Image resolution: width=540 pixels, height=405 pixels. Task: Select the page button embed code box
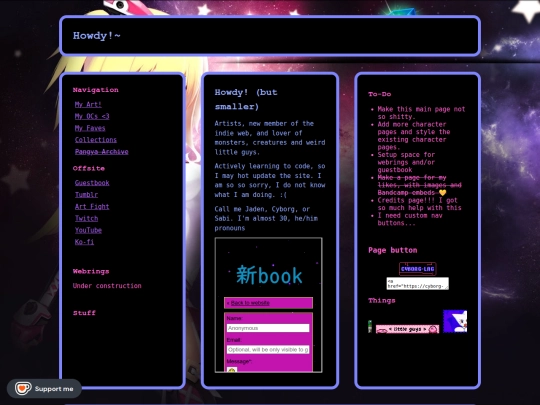[x=417, y=283]
